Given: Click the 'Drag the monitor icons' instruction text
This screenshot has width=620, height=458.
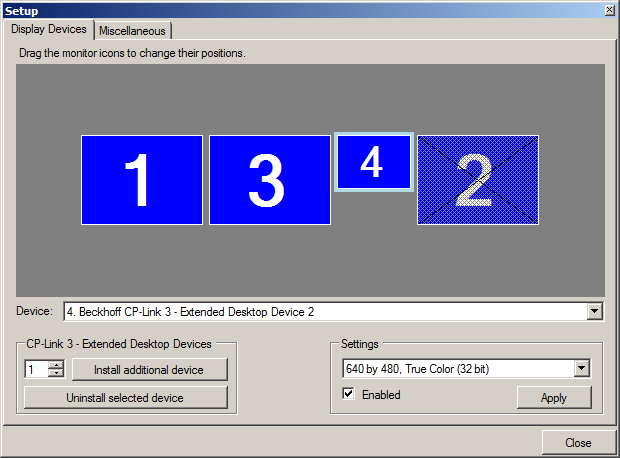Looking at the screenshot, I should 132,53.
